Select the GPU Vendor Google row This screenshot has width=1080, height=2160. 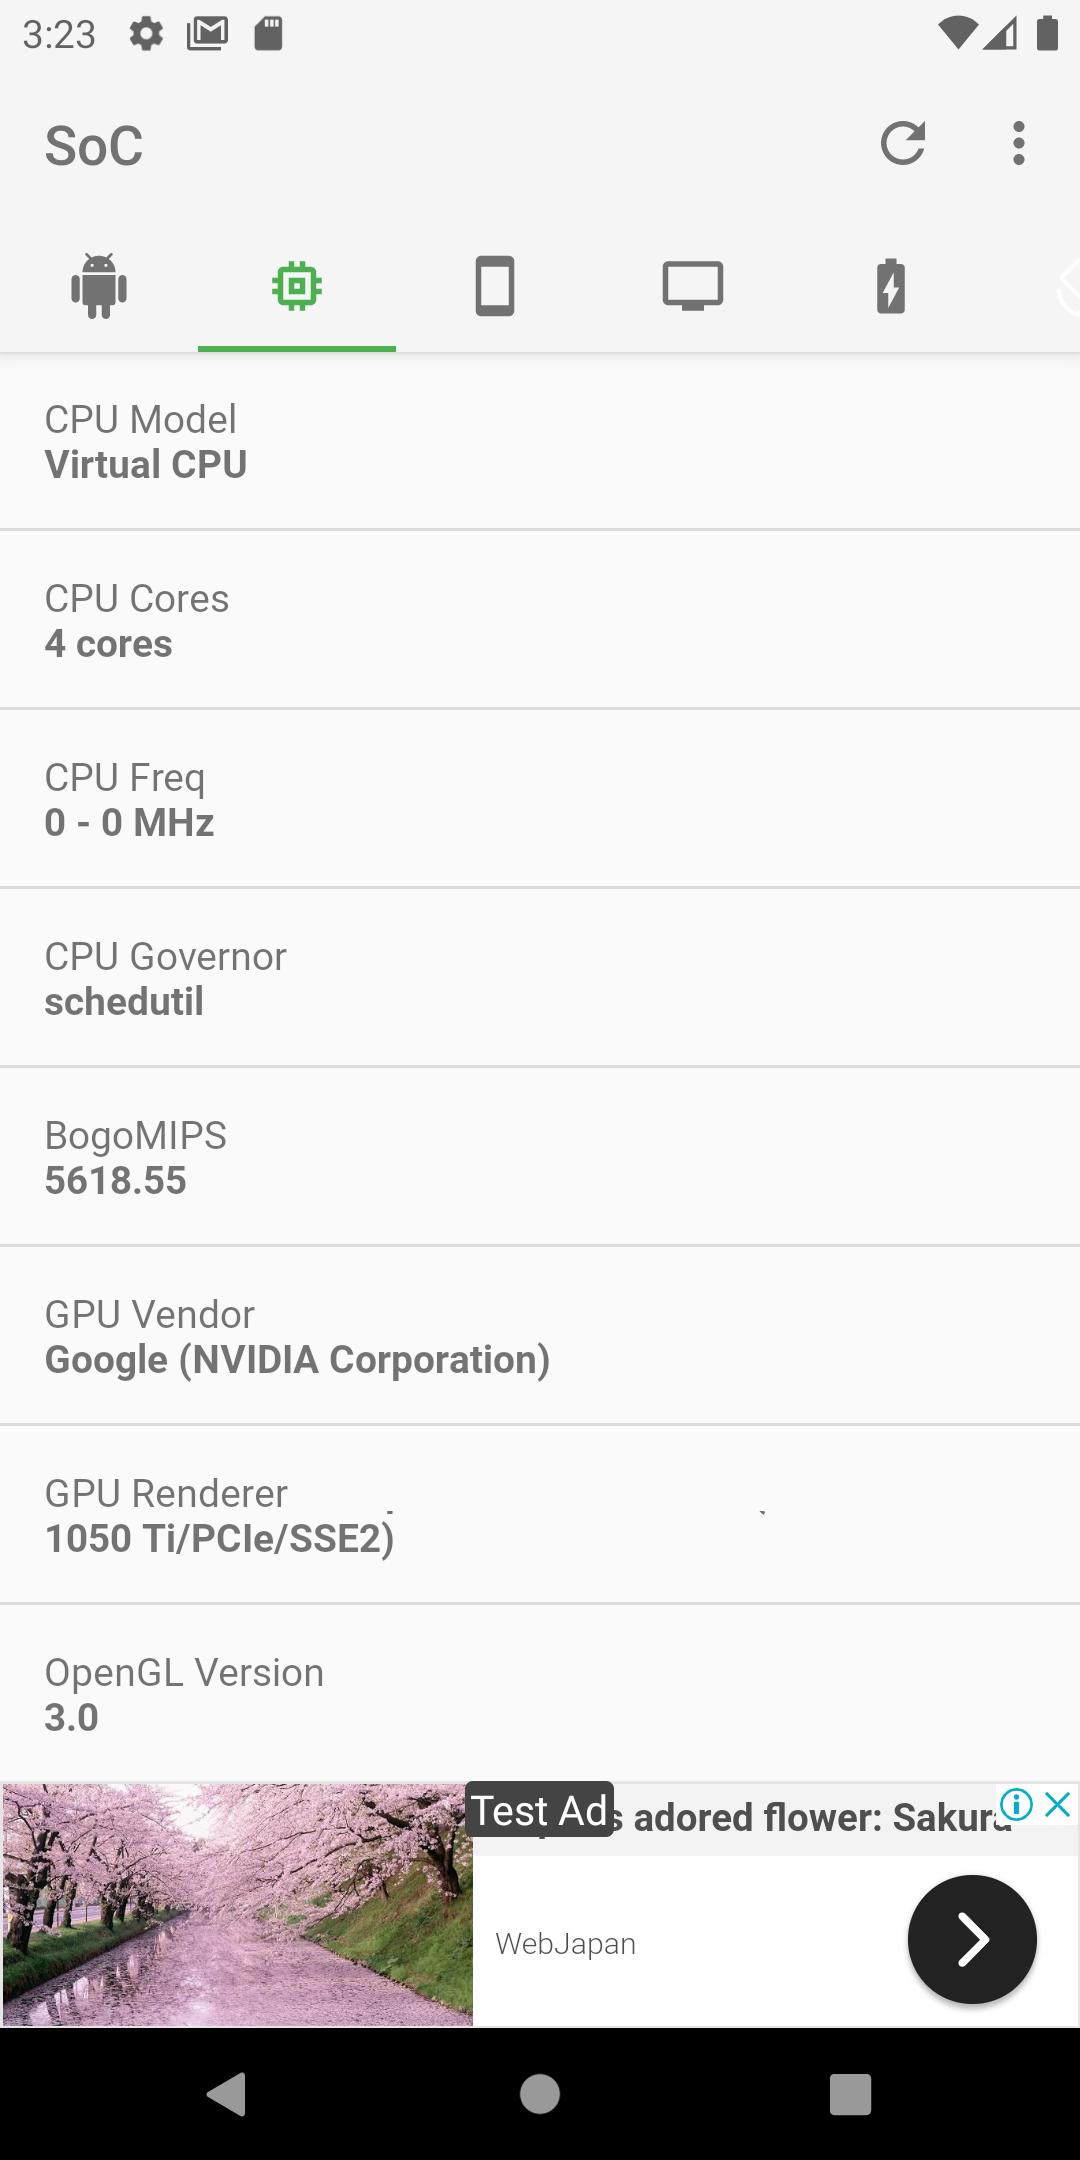540,1336
